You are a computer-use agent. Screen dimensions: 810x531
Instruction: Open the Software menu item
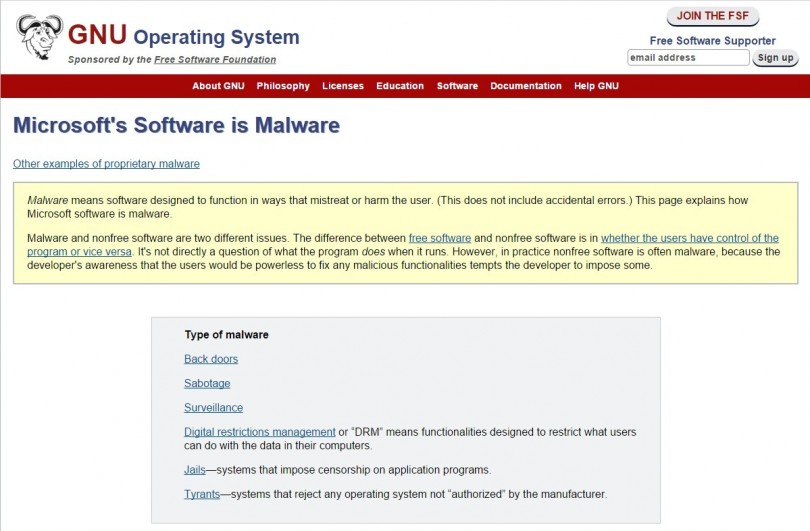[457, 86]
